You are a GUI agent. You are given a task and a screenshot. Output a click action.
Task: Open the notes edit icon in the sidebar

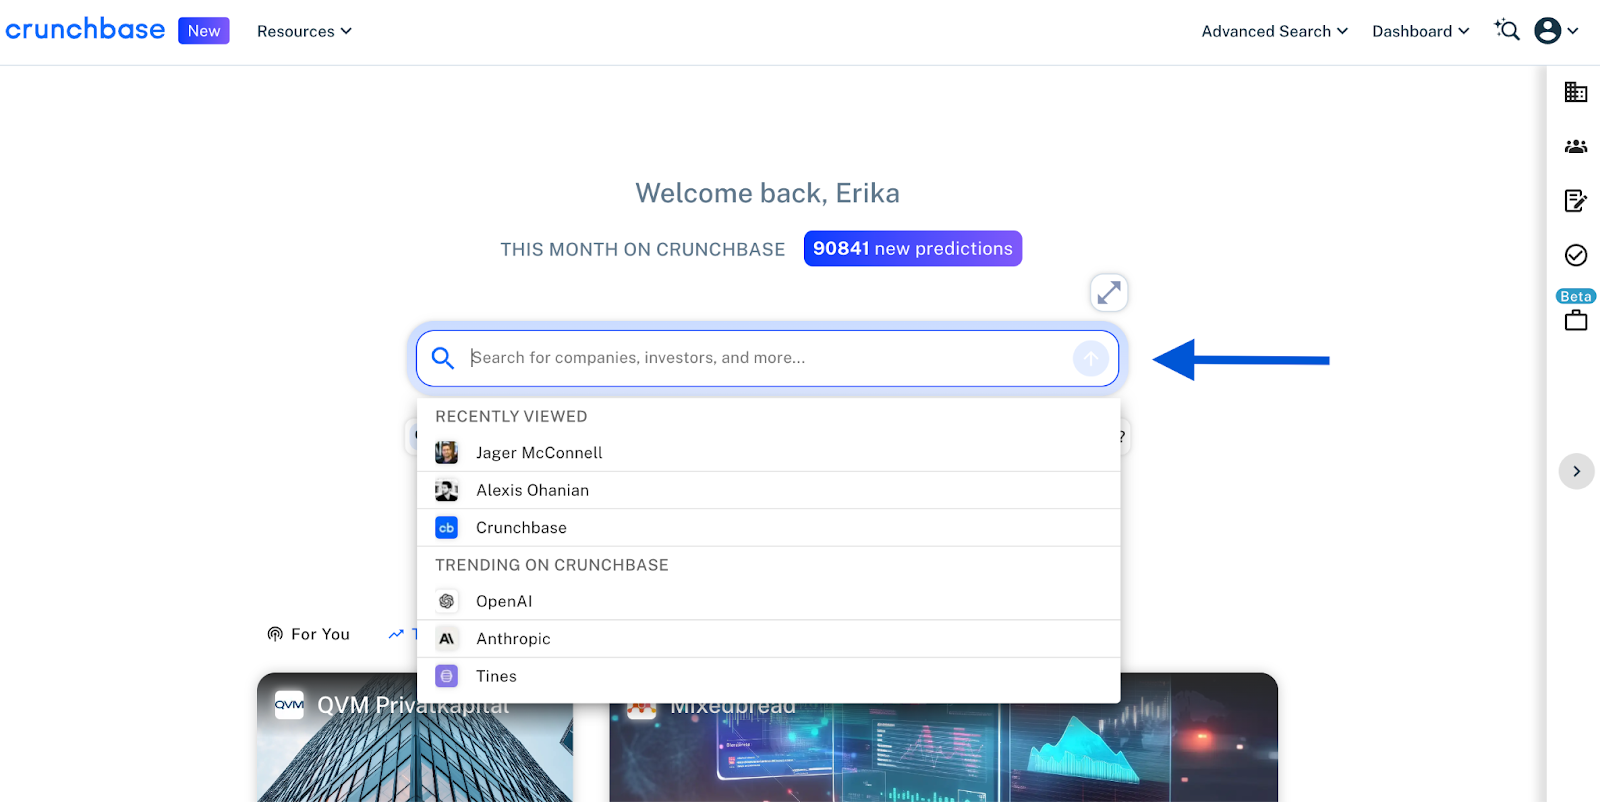[1576, 201]
